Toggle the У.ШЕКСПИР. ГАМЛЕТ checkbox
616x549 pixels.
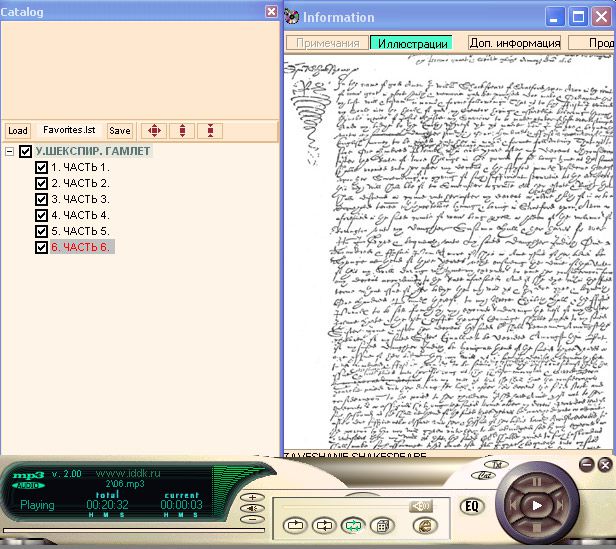[x=26, y=152]
